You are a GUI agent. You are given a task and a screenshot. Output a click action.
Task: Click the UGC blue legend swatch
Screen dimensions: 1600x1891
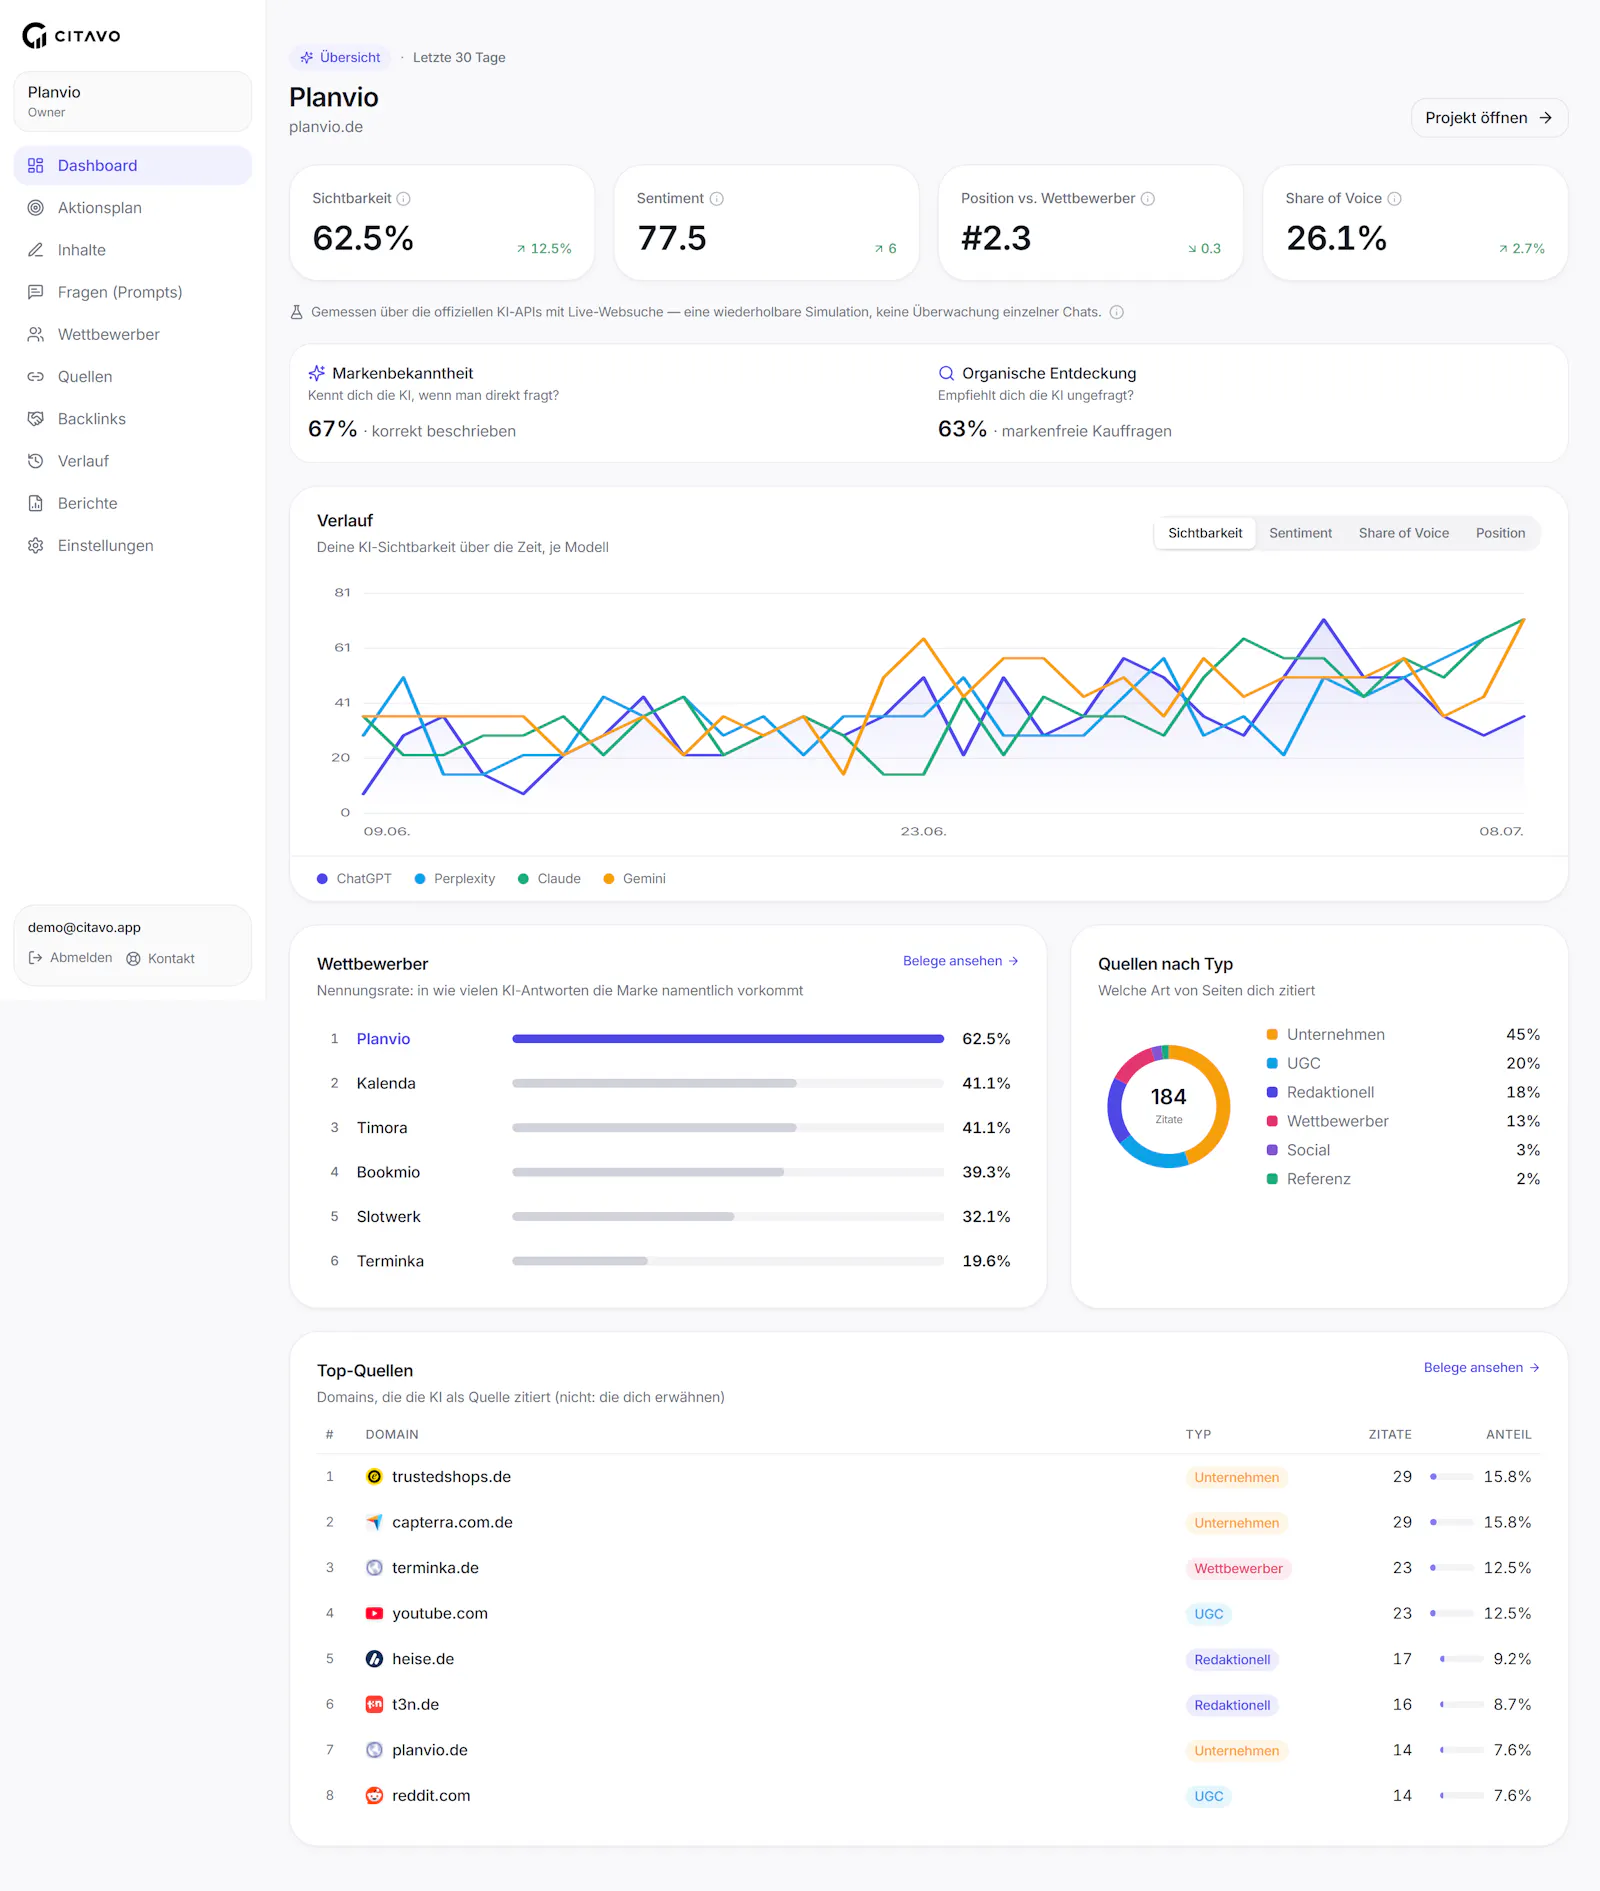[x=1272, y=1064]
